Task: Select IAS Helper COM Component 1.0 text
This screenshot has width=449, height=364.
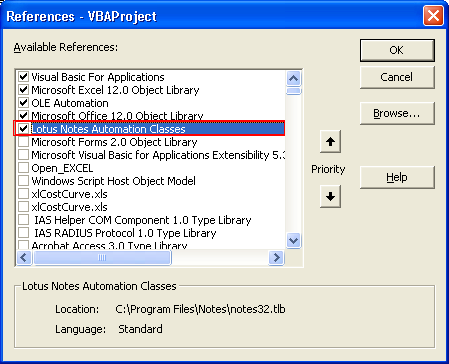Action: point(143,220)
